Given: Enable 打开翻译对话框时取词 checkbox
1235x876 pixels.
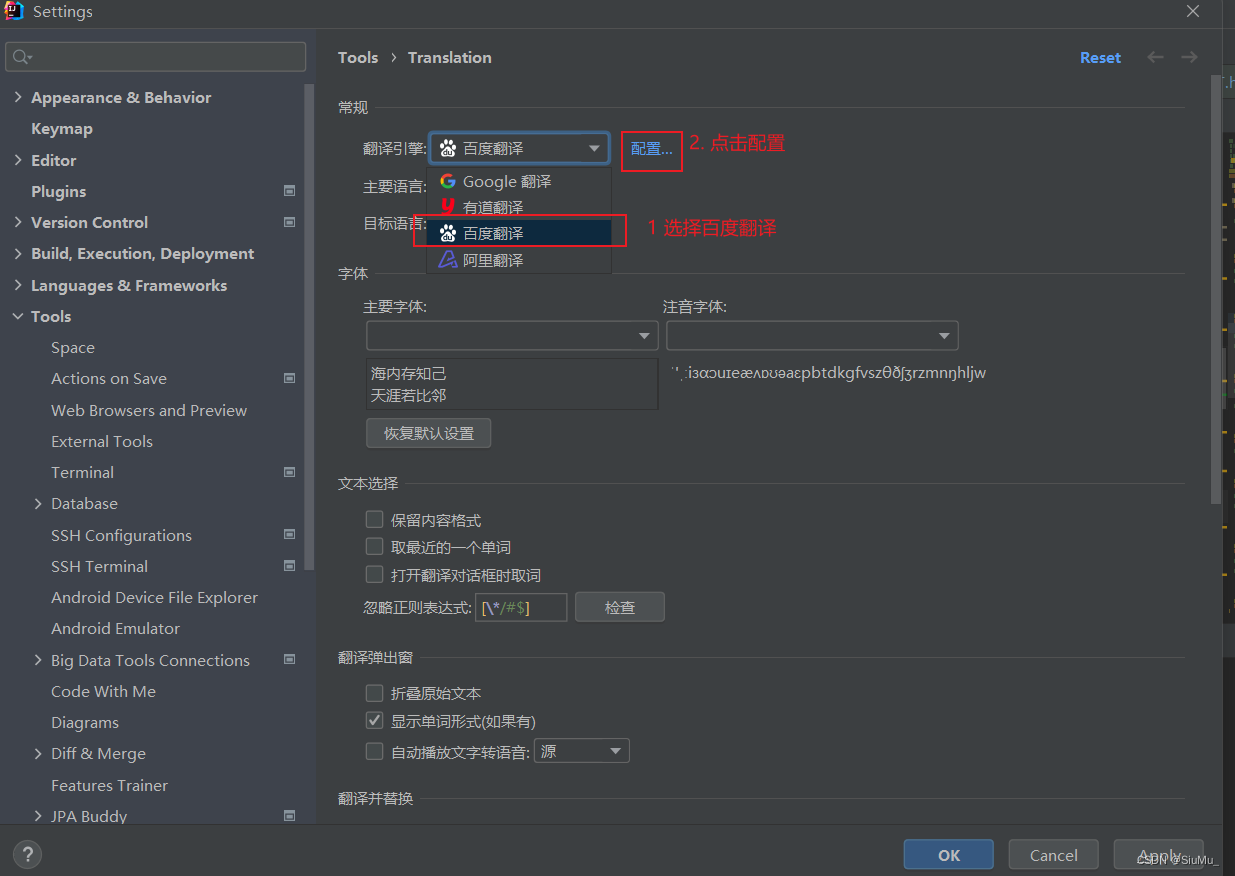Looking at the screenshot, I should (x=375, y=574).
